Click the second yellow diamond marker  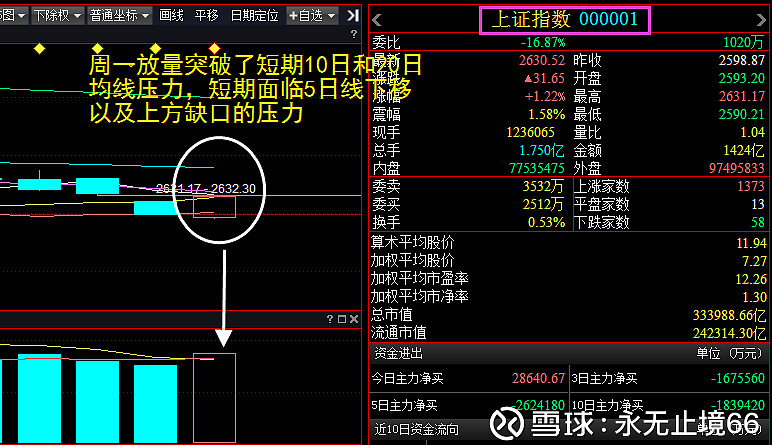pyautogui.click(x=97, y=48)
